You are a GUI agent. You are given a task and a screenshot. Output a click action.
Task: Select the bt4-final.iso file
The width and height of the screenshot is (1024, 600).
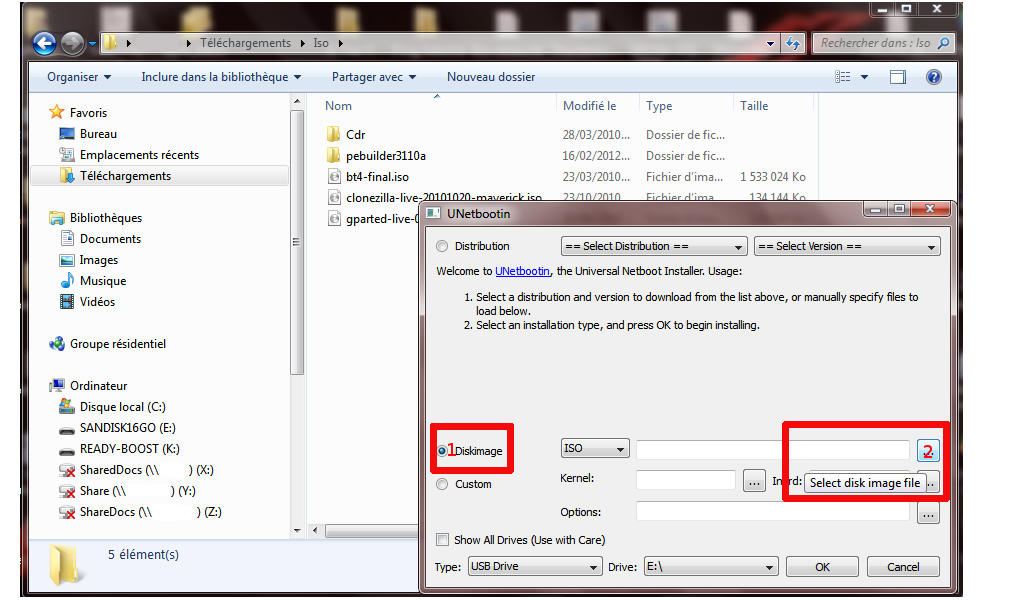coord(376,176)
